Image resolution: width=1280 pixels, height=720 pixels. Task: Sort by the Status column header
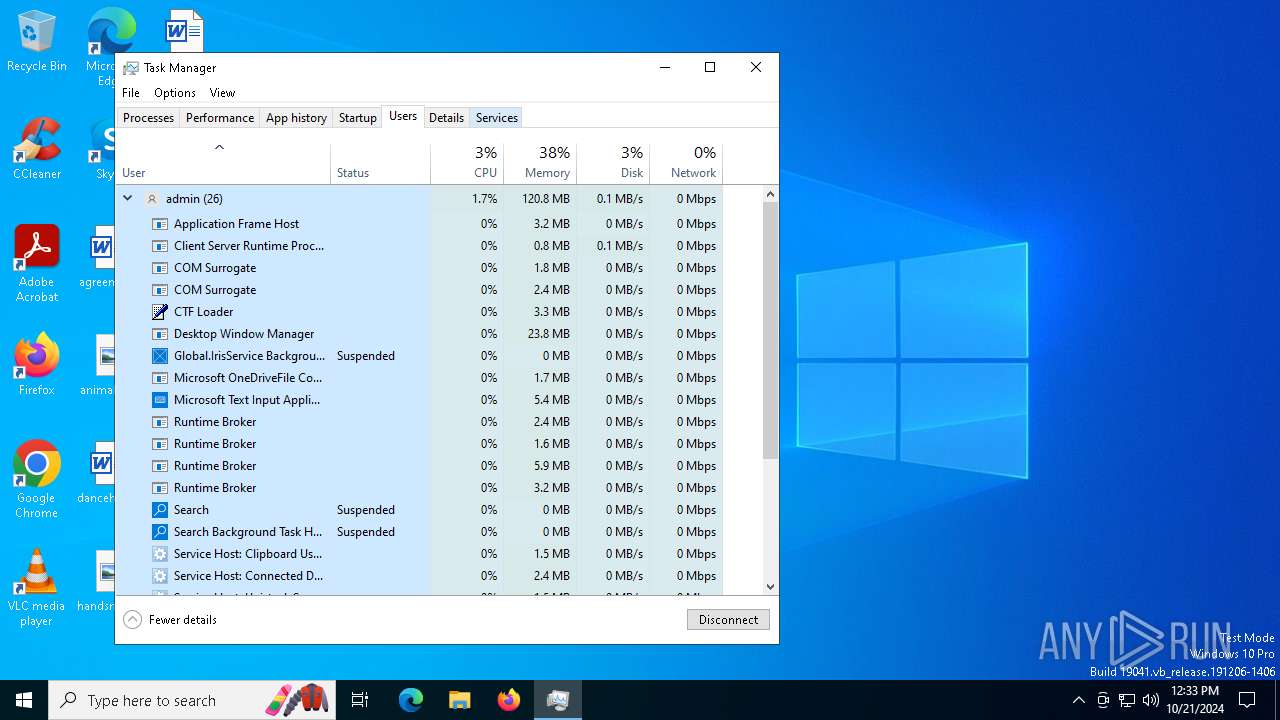[381, 163]
